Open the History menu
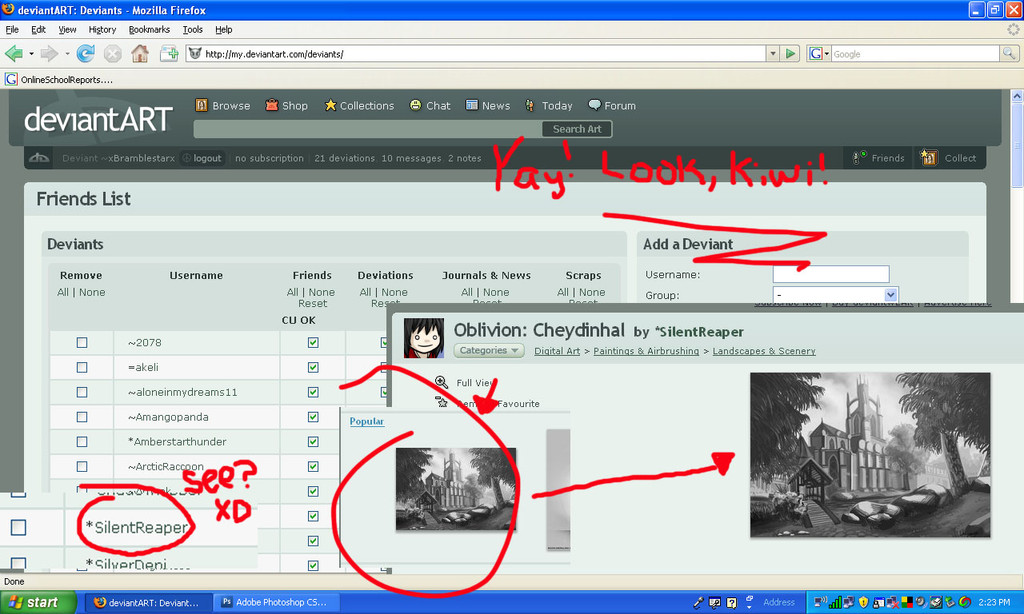Screen dimensions: 1024x614 [102, 29]
